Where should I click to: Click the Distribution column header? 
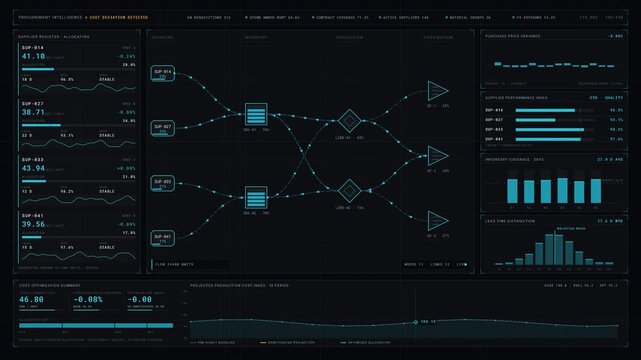pyautogui.click(x=438, y=38)
